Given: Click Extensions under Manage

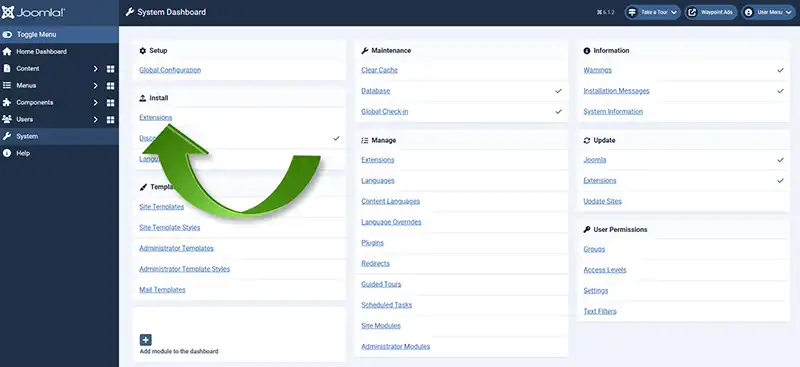Looking at the screenshot, I should (378, 160).
